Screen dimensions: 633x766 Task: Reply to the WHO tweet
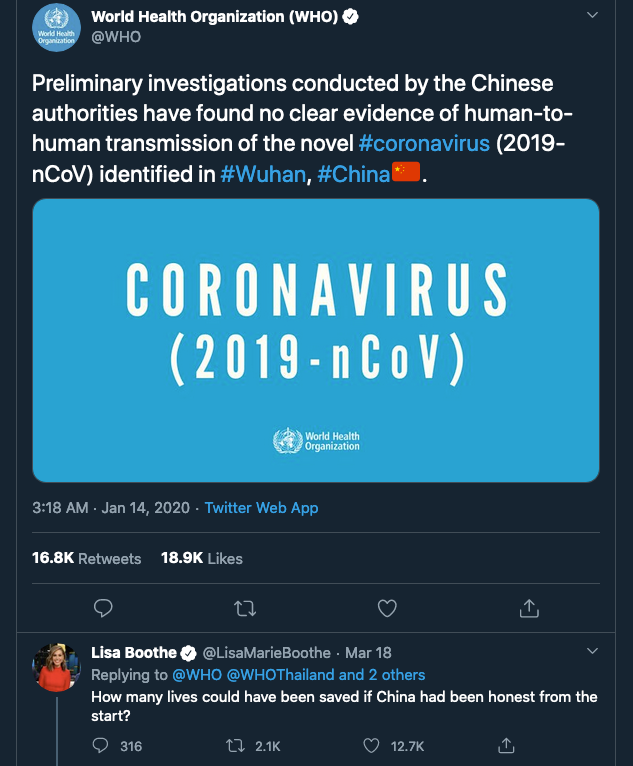[x=102, y=608]
